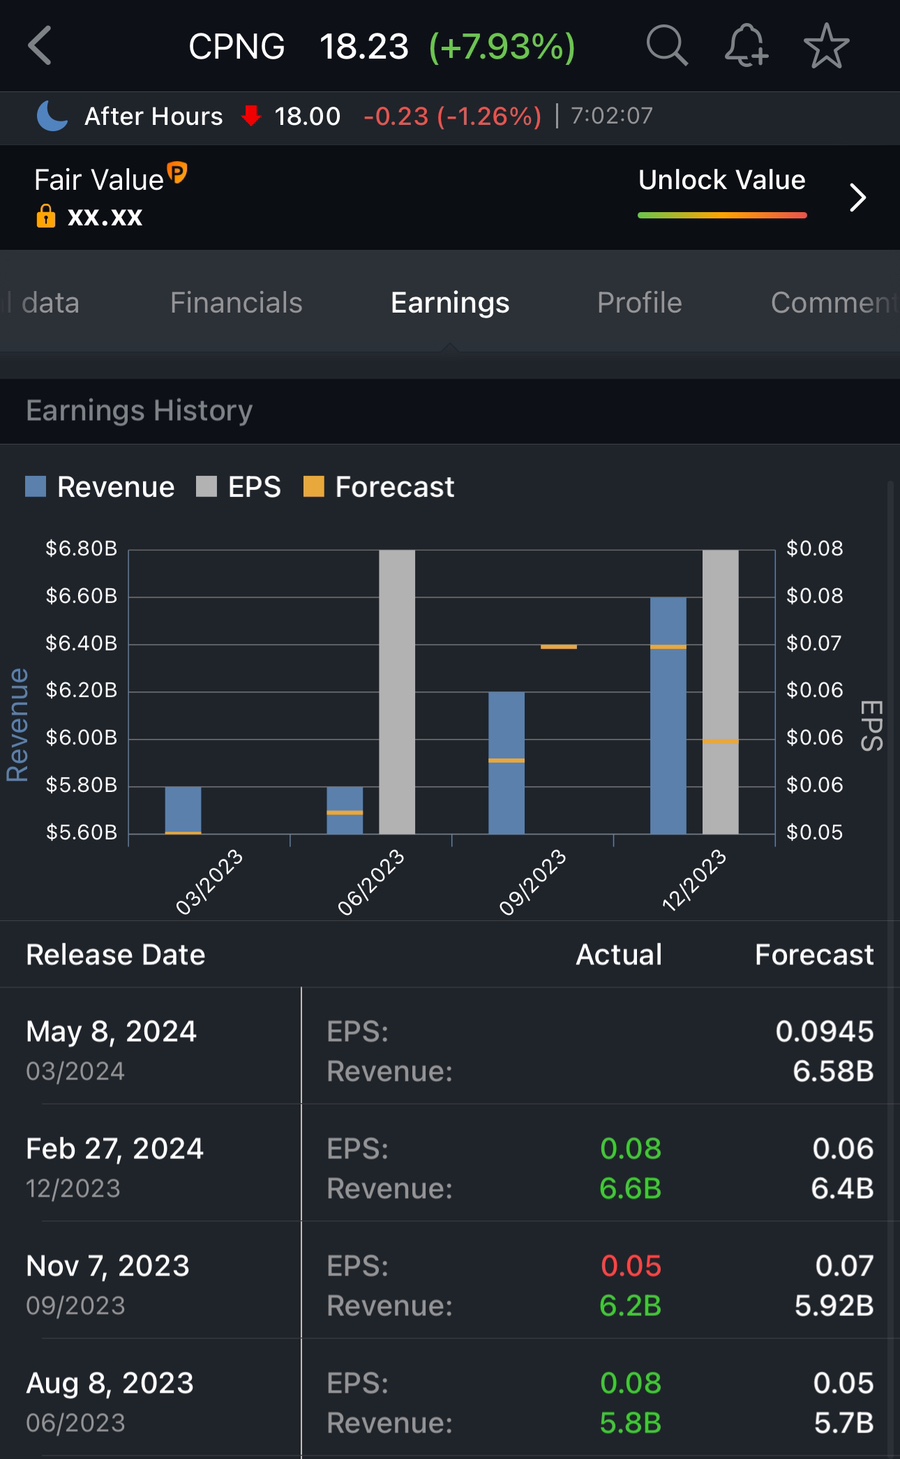Open Unlock Value chevron arrow
The height and width of the screenshot is (1459, 900).
[857, 197]
